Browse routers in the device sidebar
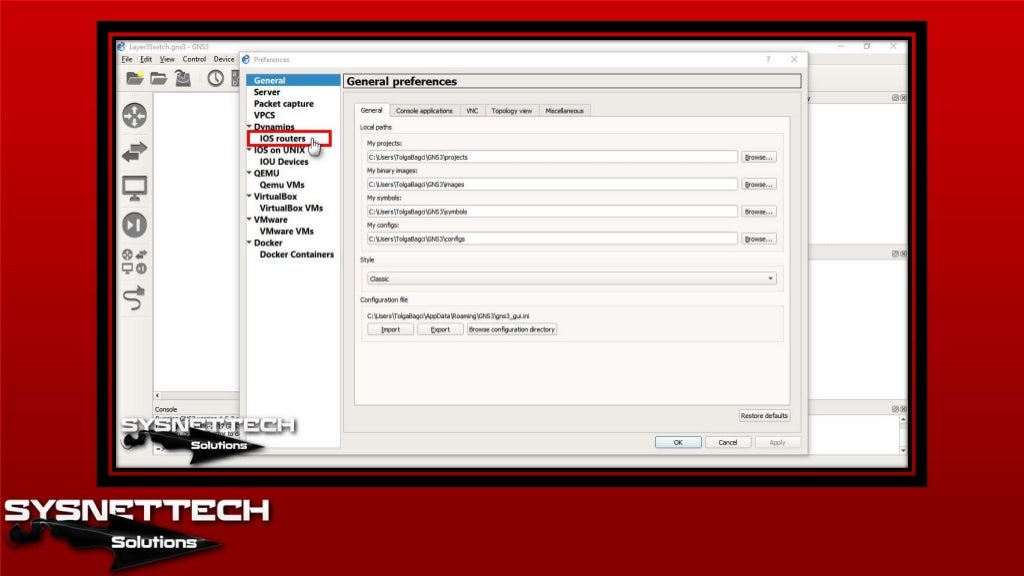The width and height of the screenshot is (1024, 576). point(135,116)
